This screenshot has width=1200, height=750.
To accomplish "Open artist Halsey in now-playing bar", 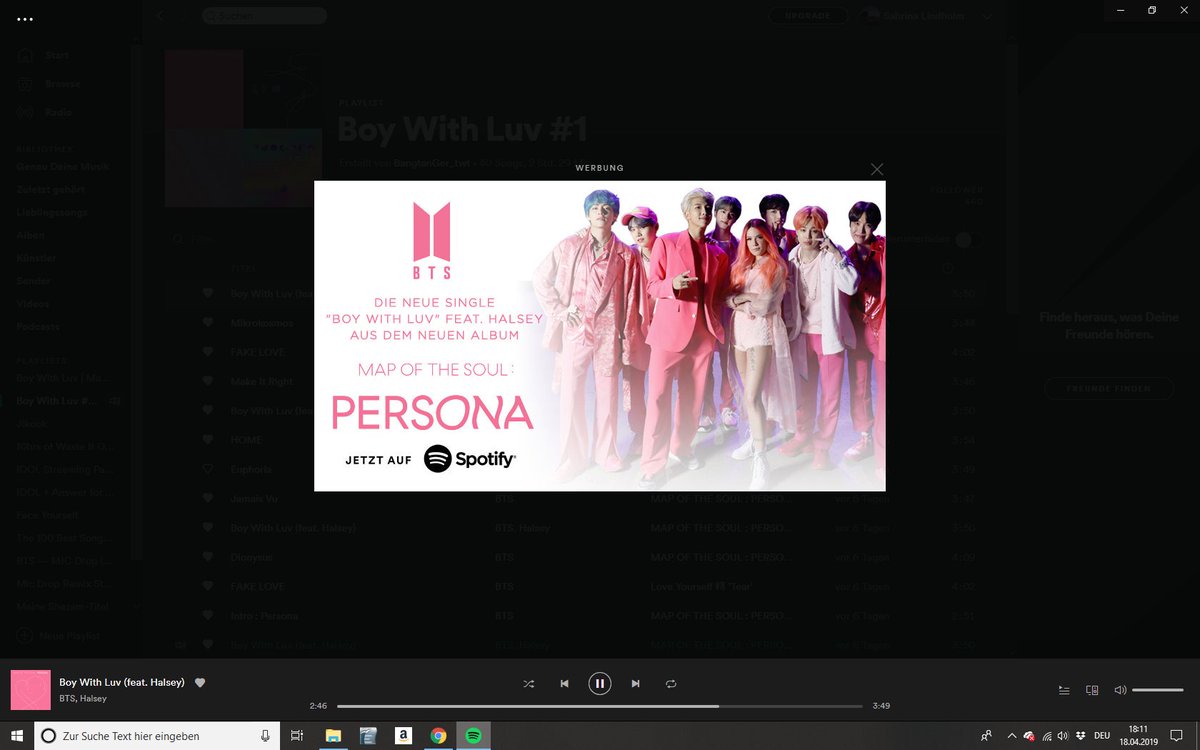I will (94, 698).
